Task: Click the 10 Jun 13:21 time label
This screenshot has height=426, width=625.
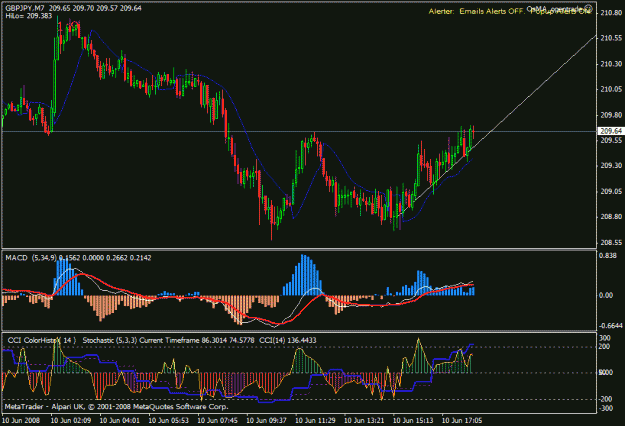Action: [364, 420]
